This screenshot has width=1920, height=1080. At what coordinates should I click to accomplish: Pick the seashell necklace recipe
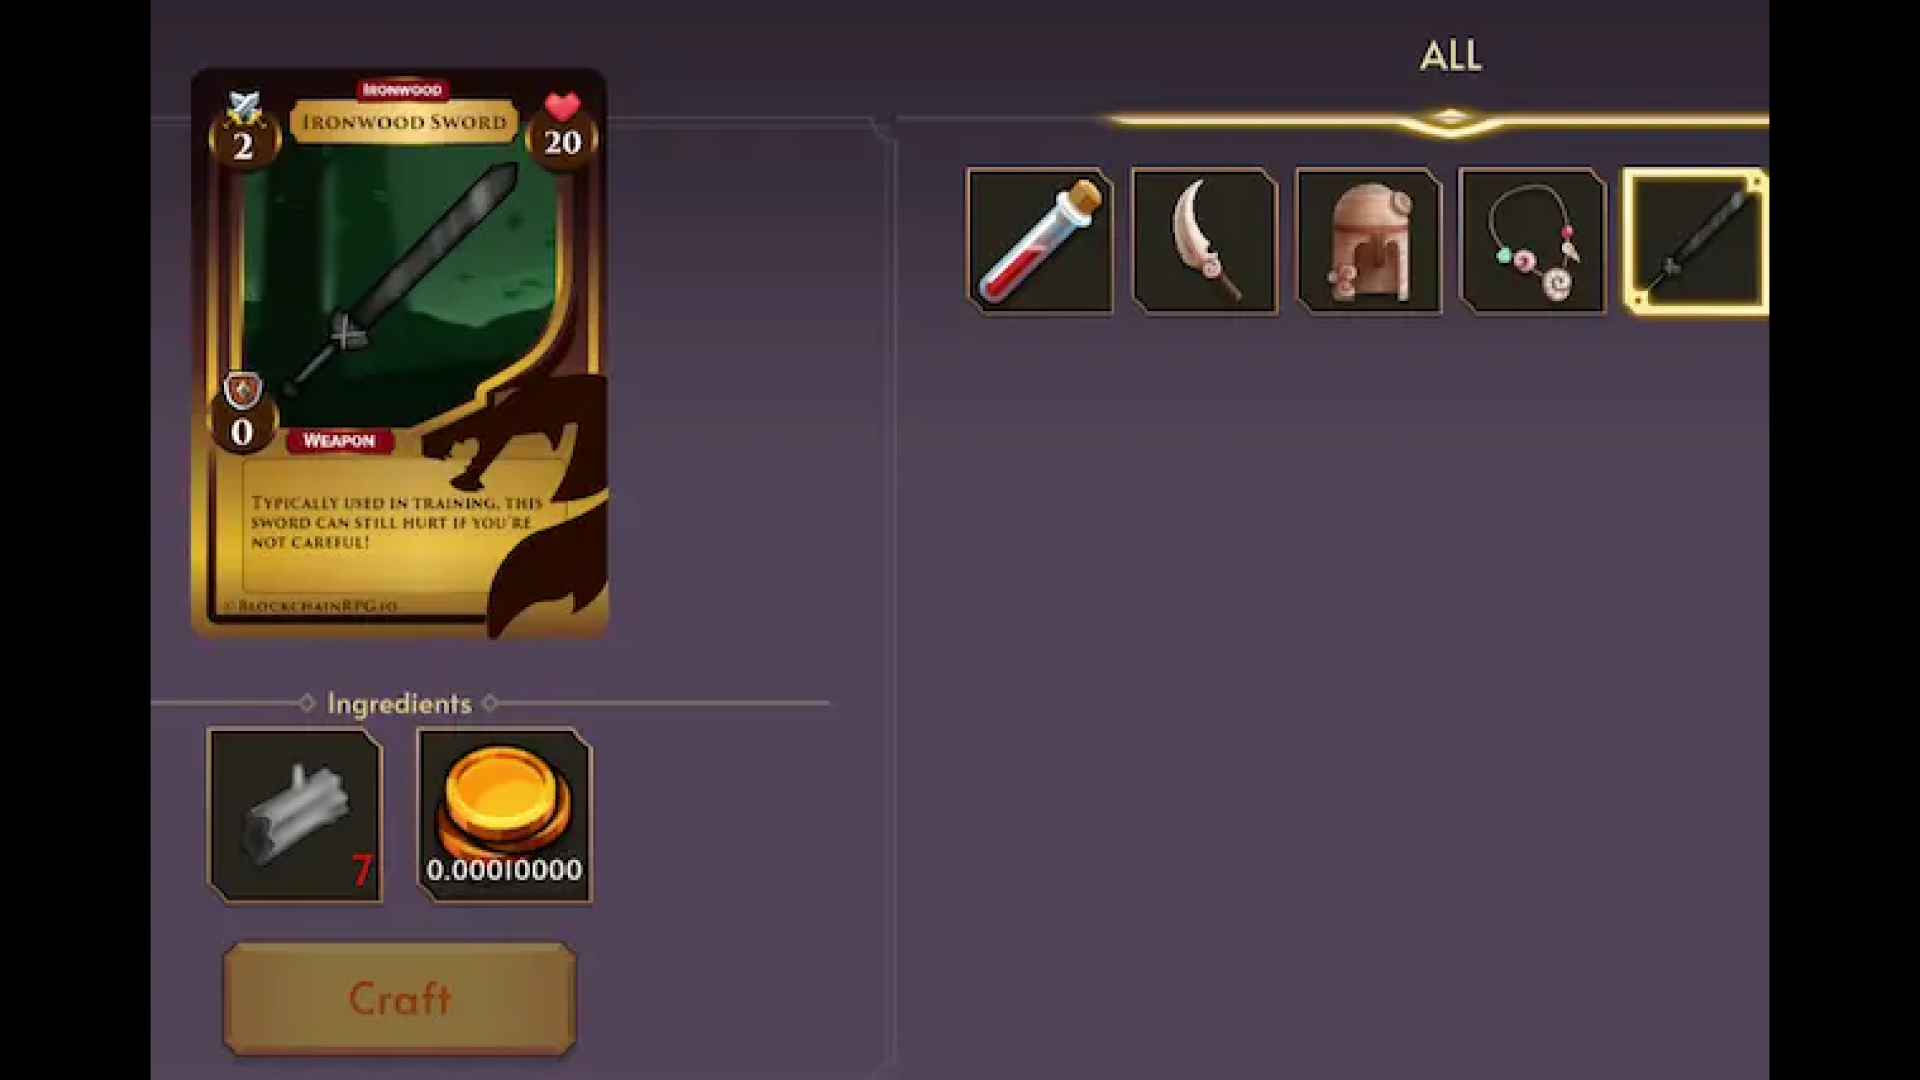point(1532,241)
